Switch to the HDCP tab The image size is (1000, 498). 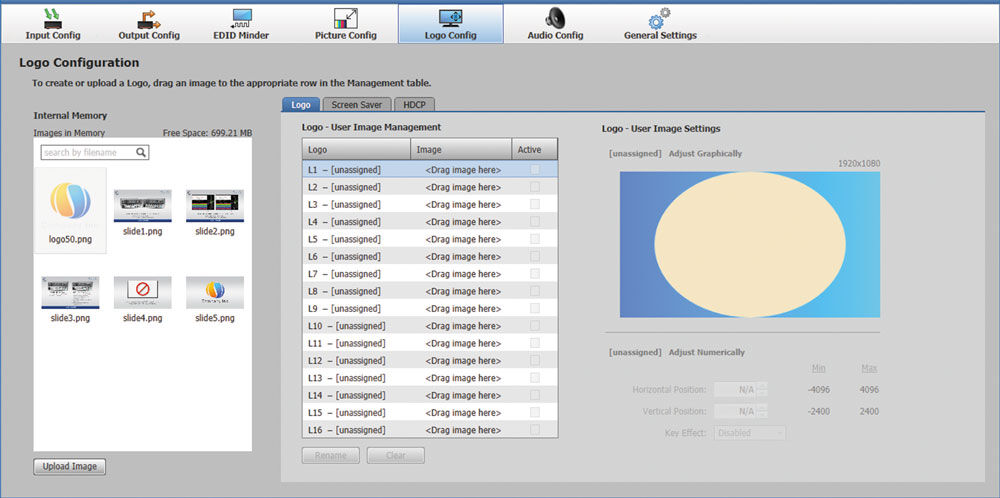[414, 104]
